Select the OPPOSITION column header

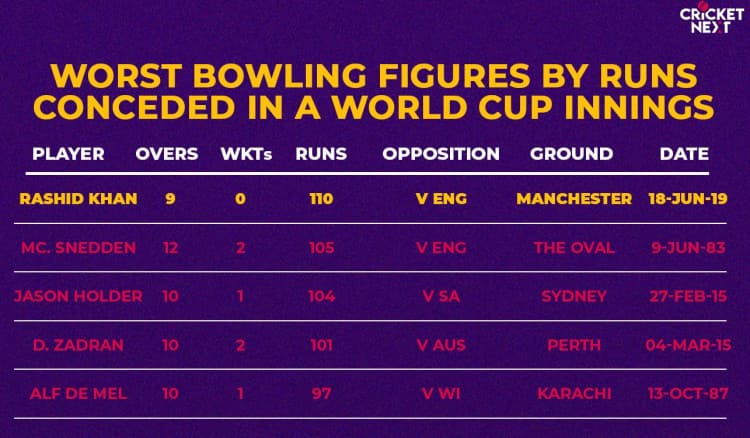coord(441,154)
